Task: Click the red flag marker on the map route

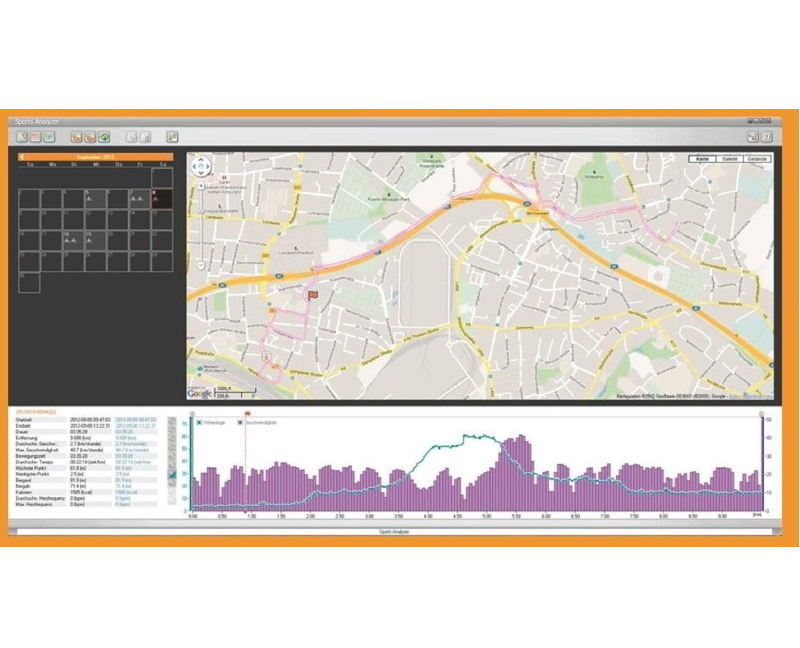Action: (x=312, y=294)
